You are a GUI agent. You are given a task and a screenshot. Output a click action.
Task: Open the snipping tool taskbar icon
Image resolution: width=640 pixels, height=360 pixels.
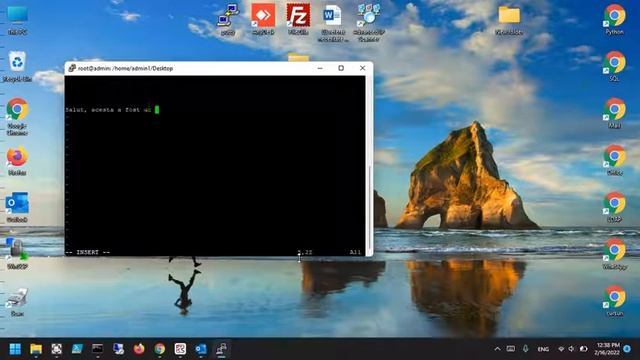pos(56,349)
